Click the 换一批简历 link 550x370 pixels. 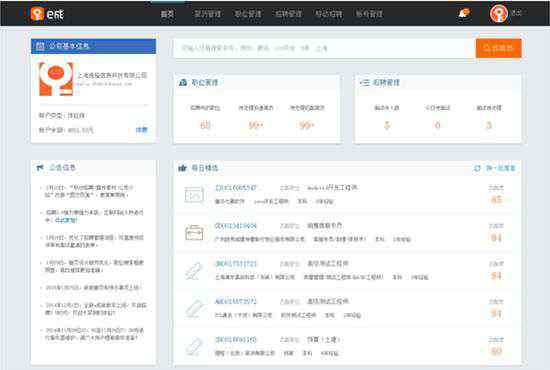click(501, 168)
